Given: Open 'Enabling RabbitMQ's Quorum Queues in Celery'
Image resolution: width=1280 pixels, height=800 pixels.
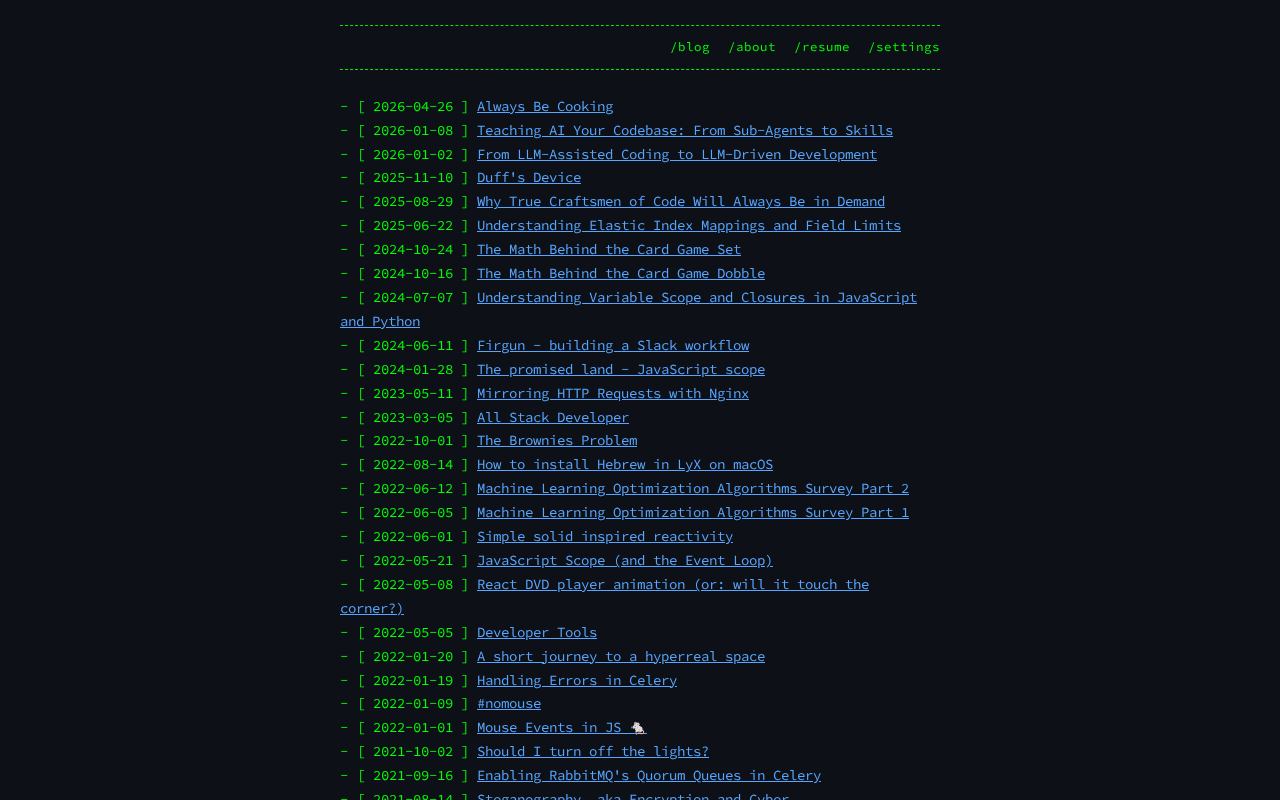Looking at the screenshot, I should point(649,775).
